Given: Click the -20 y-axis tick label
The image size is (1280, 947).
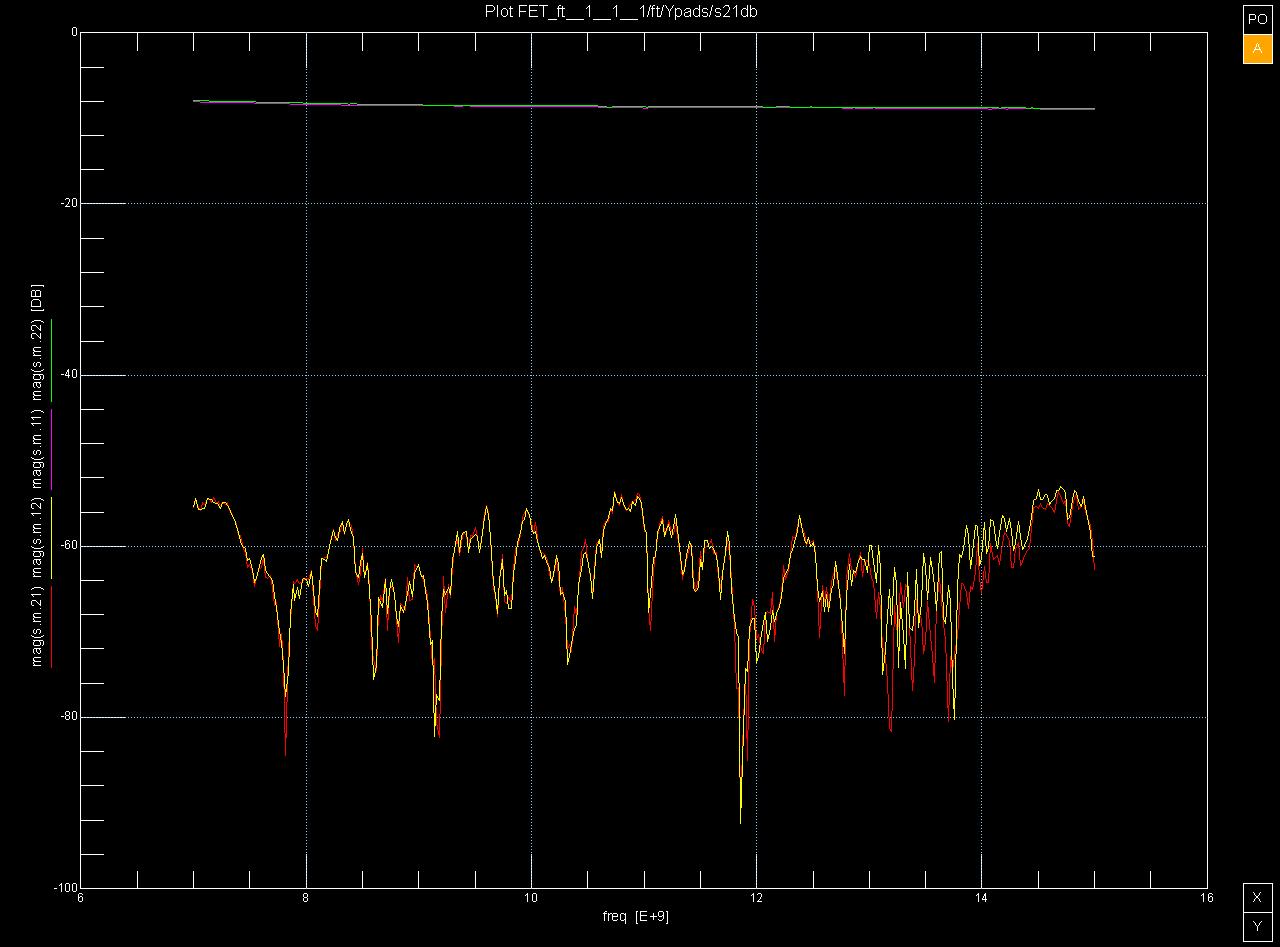Looking at the screenshot, I should click(x=67, y=203).
